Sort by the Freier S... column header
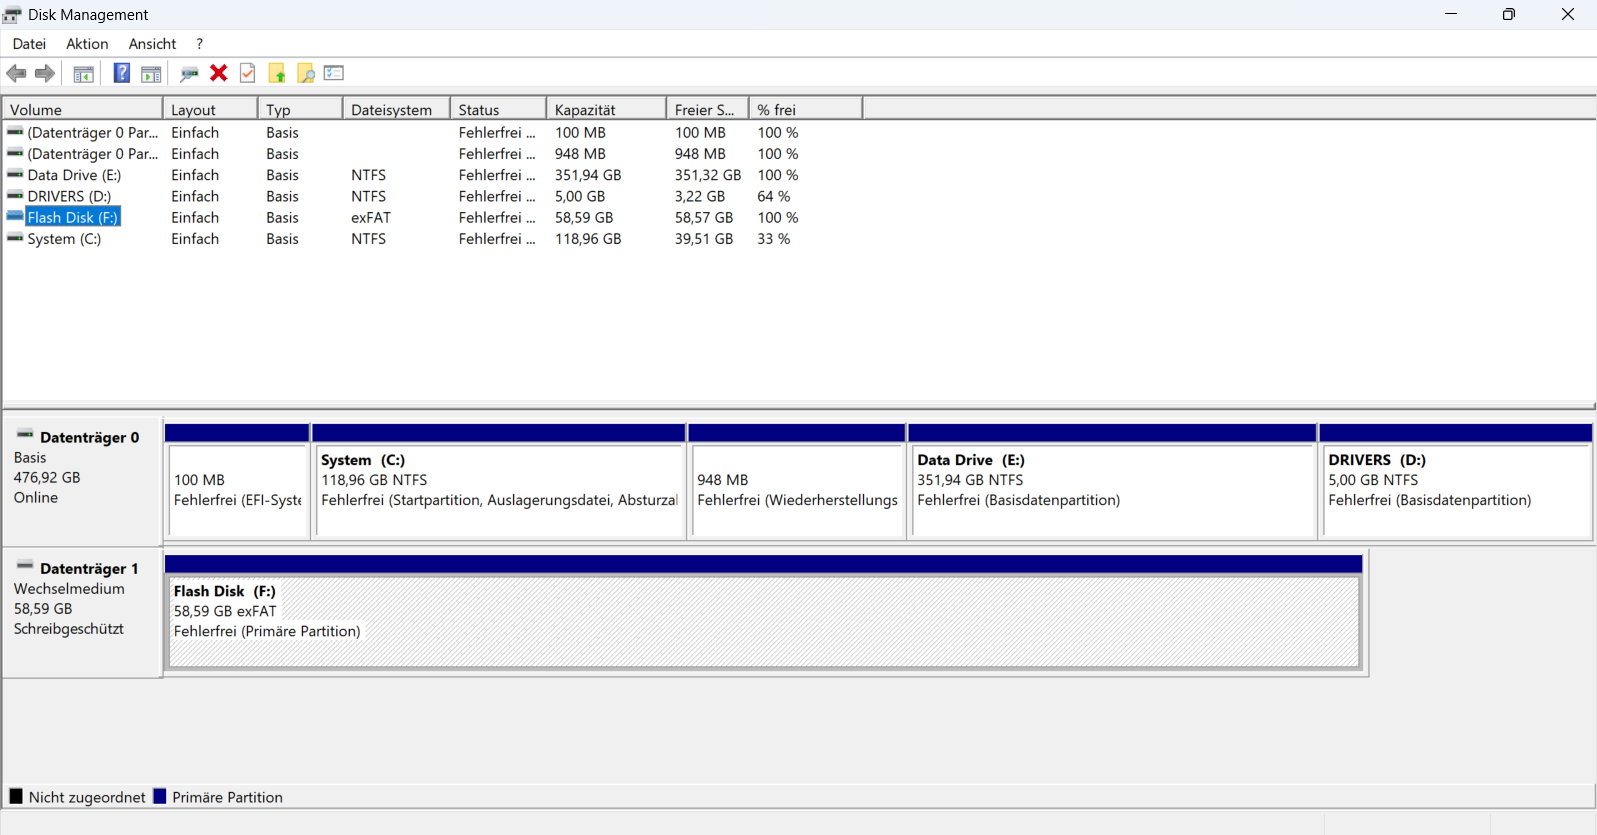 tap(708, 109)
